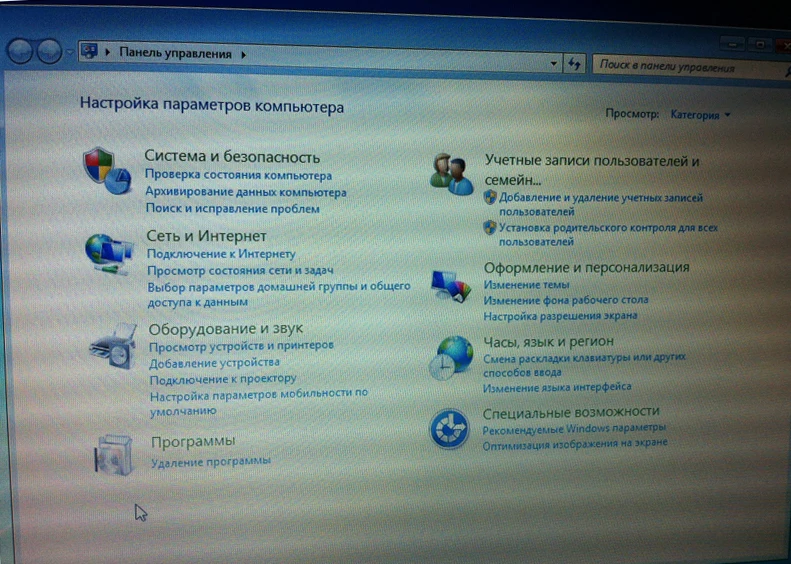Expand the breadcrumb arrow before Панель управления
This screenshot has height=564, width=791.
point(107,52)
